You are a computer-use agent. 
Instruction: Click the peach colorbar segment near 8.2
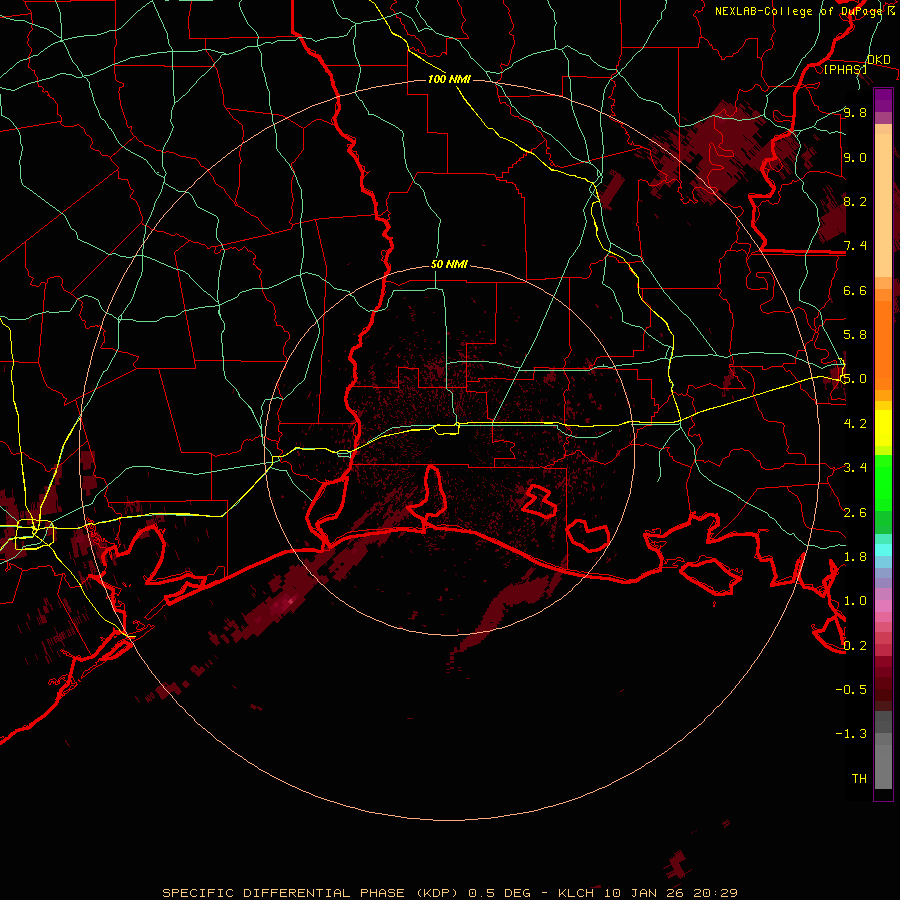pyautogui.click(x=883, y=207)
